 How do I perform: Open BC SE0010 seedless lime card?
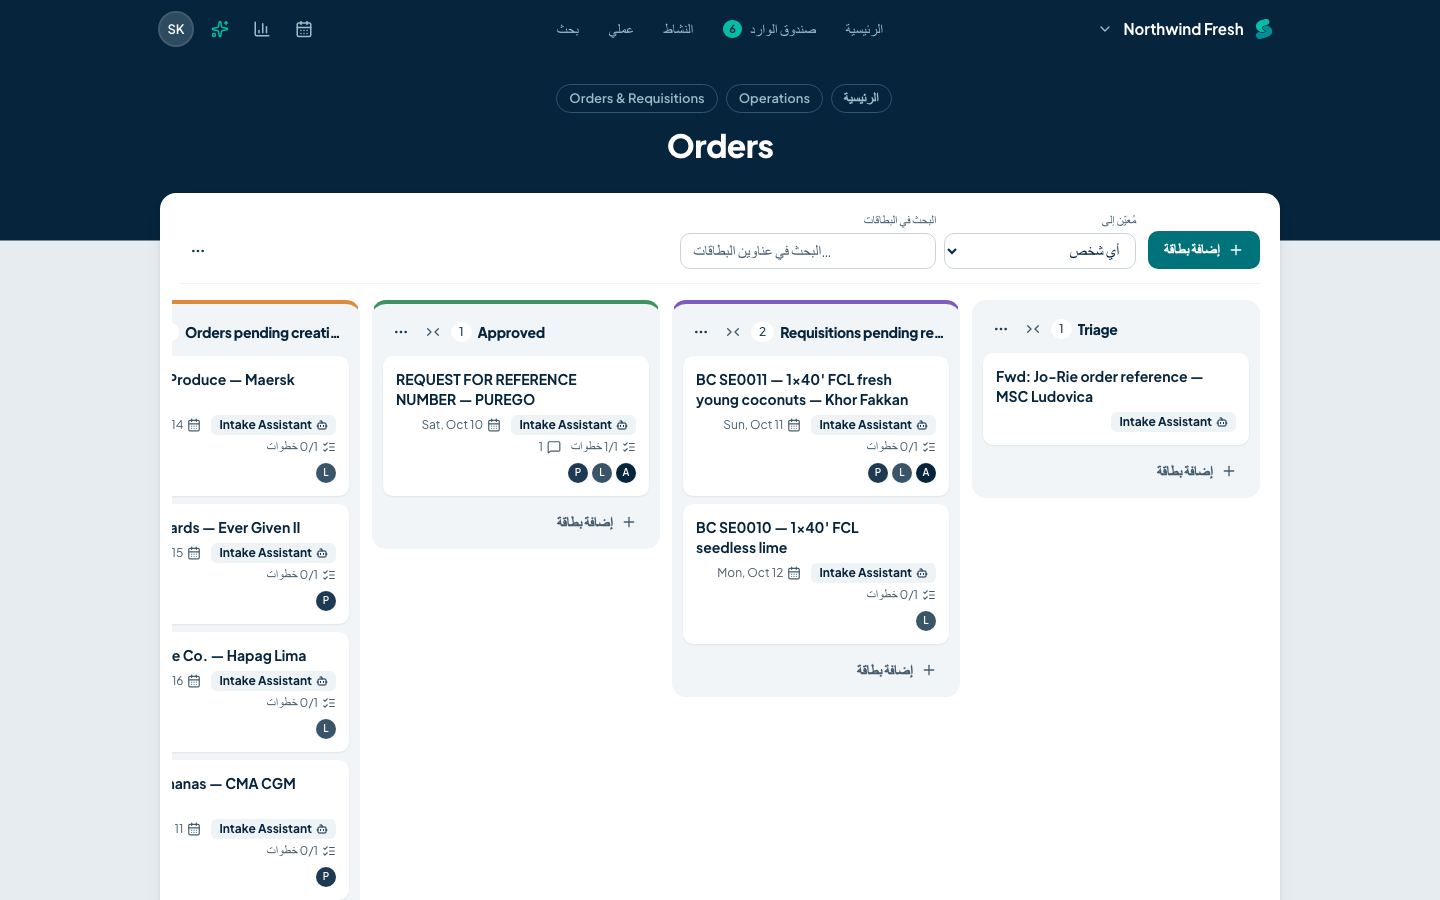(816, 574)
